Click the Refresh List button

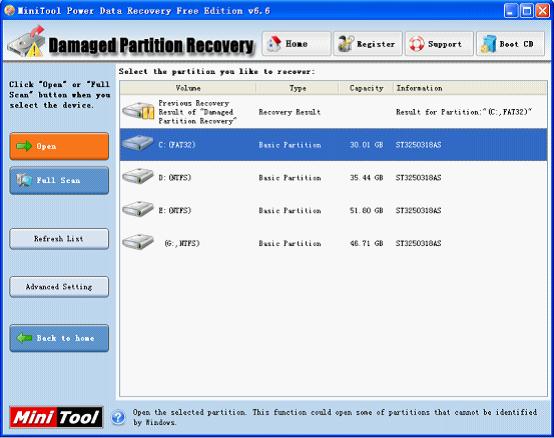click(x=59, y=239)
